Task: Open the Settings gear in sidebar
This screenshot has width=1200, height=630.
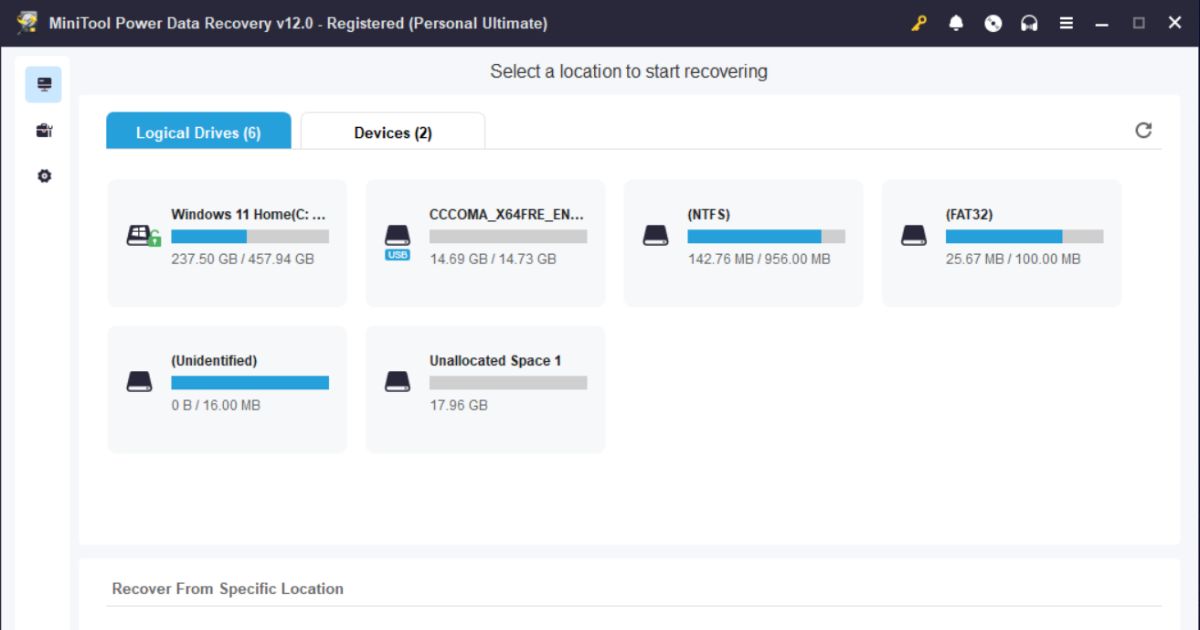Action: coord(44,176)
